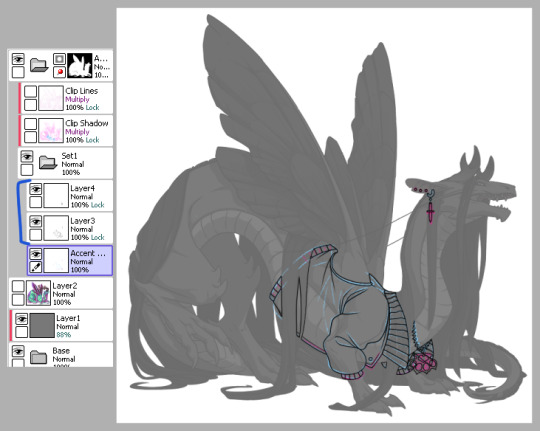This screenshot has height=431, width=540.
Task: Select the Clip Lines layer thumbnail
Action: click(x=51, y=98)
